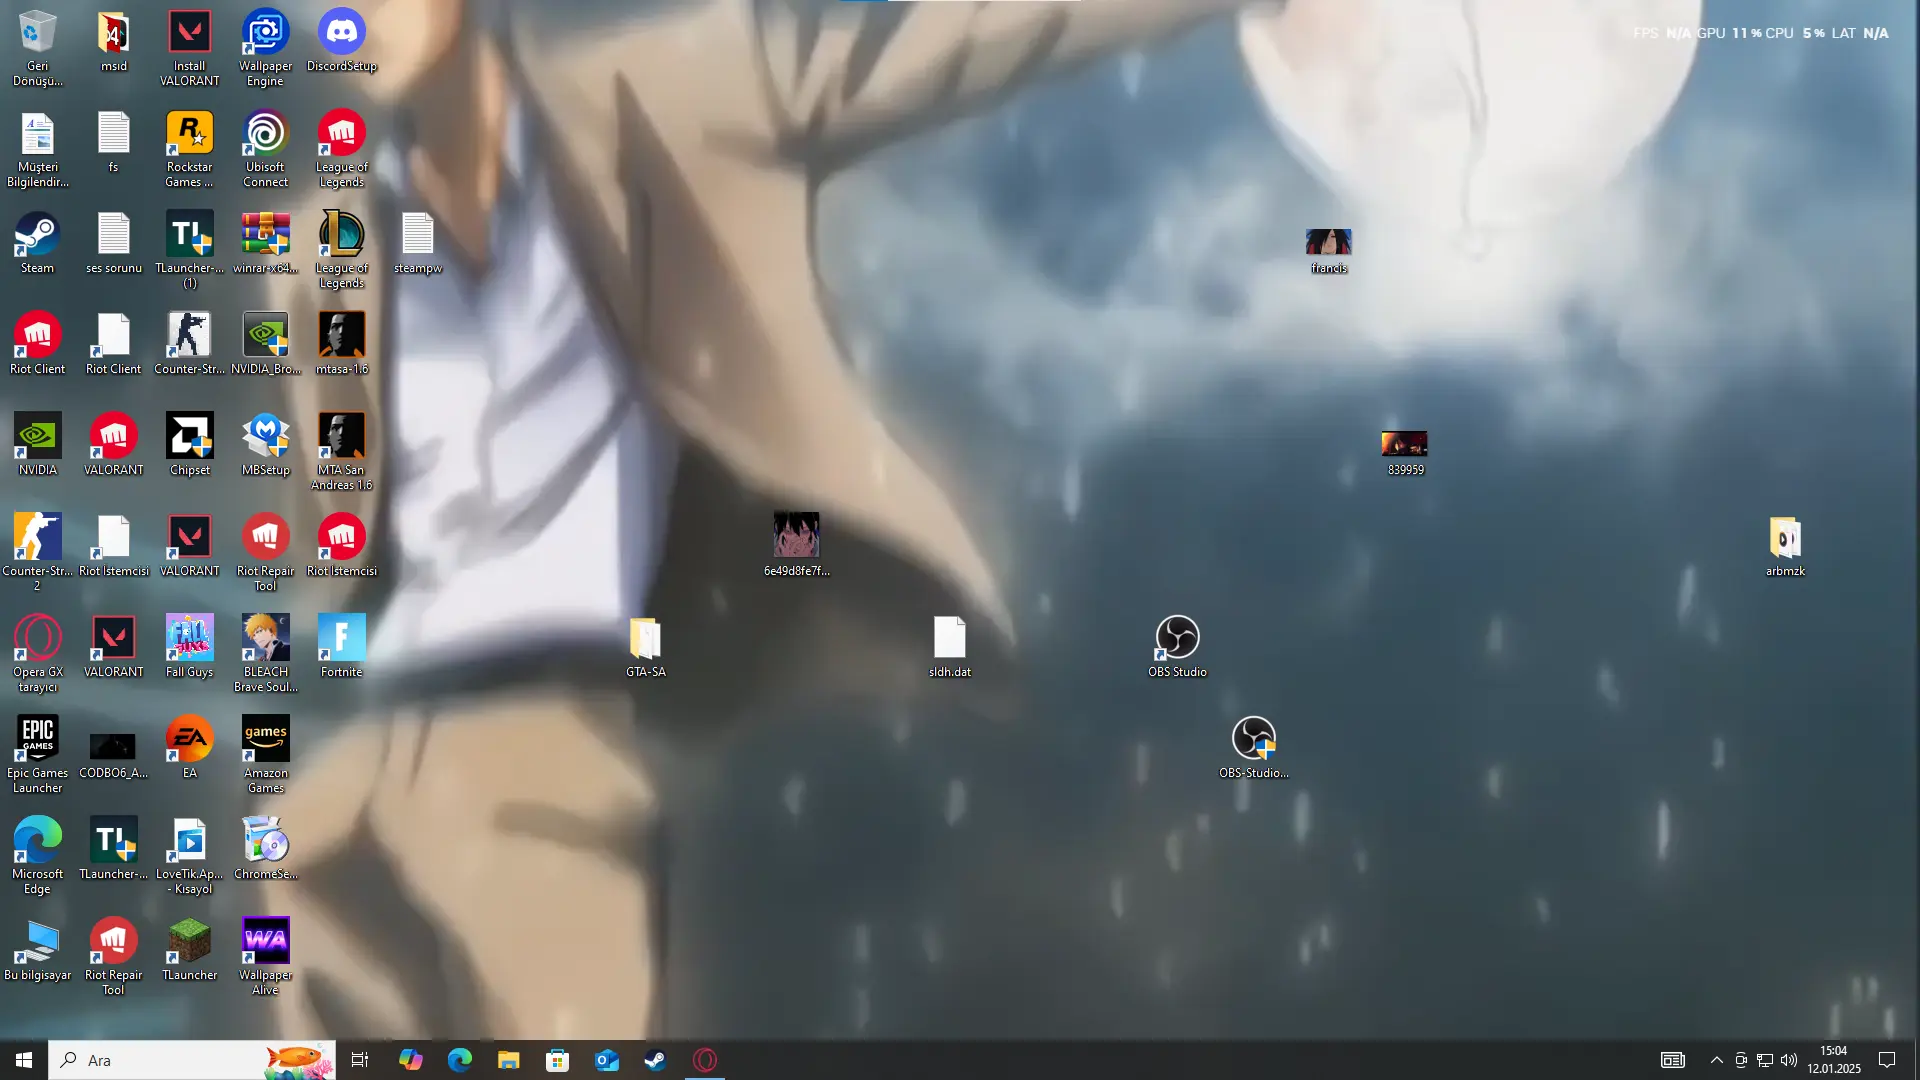1920x1080 pixels.
Task: Switch to Opera GX on the taskbar
Action: pyautogui.click(x=705, y=1060)
